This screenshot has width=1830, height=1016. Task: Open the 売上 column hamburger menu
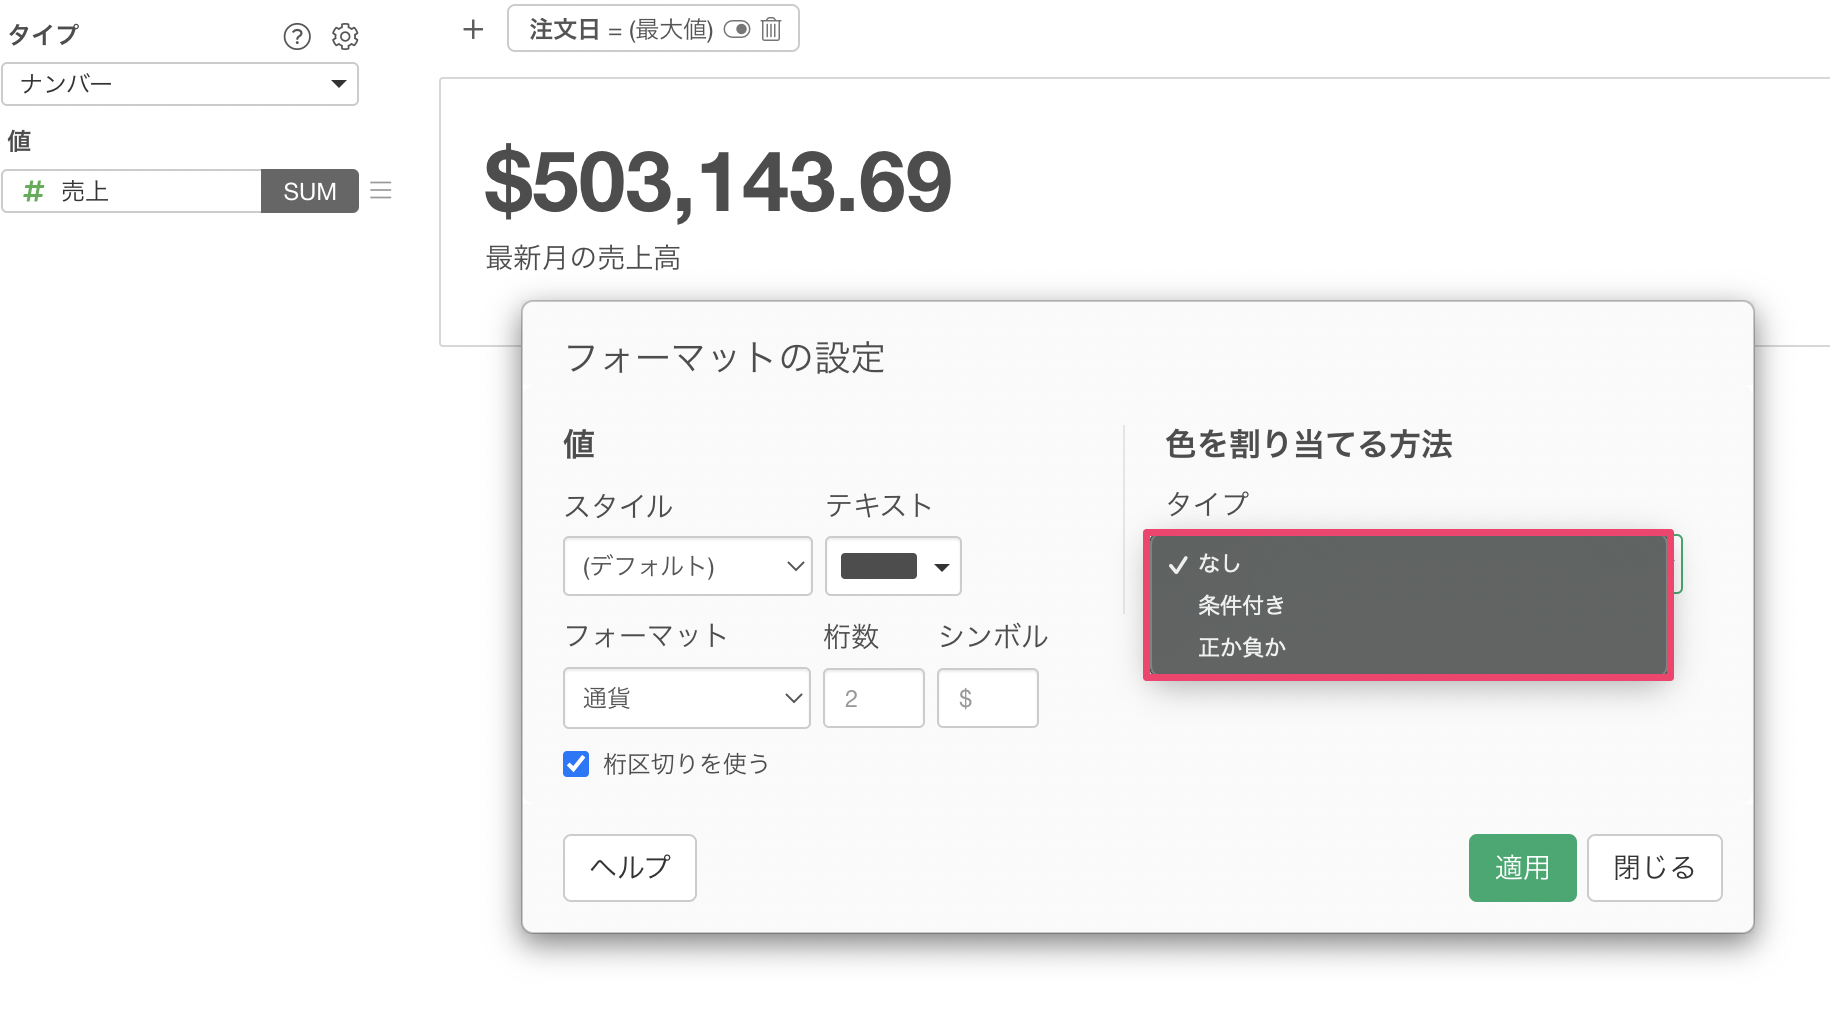381,190
